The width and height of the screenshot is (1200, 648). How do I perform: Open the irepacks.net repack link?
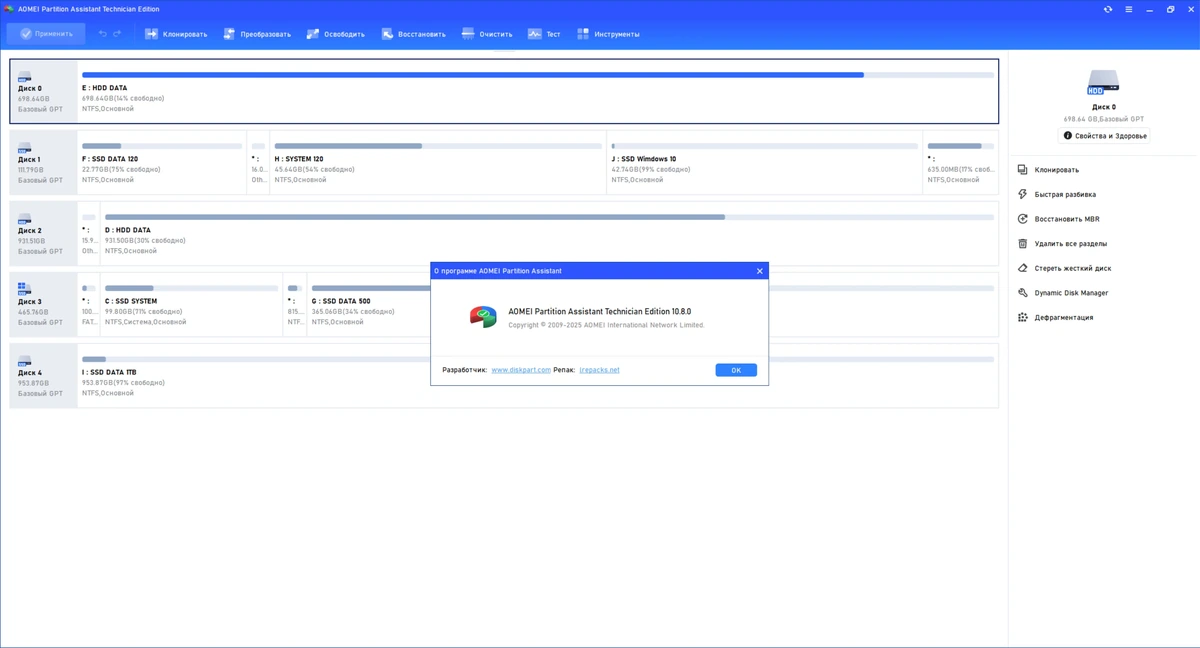tap(599, 370)
